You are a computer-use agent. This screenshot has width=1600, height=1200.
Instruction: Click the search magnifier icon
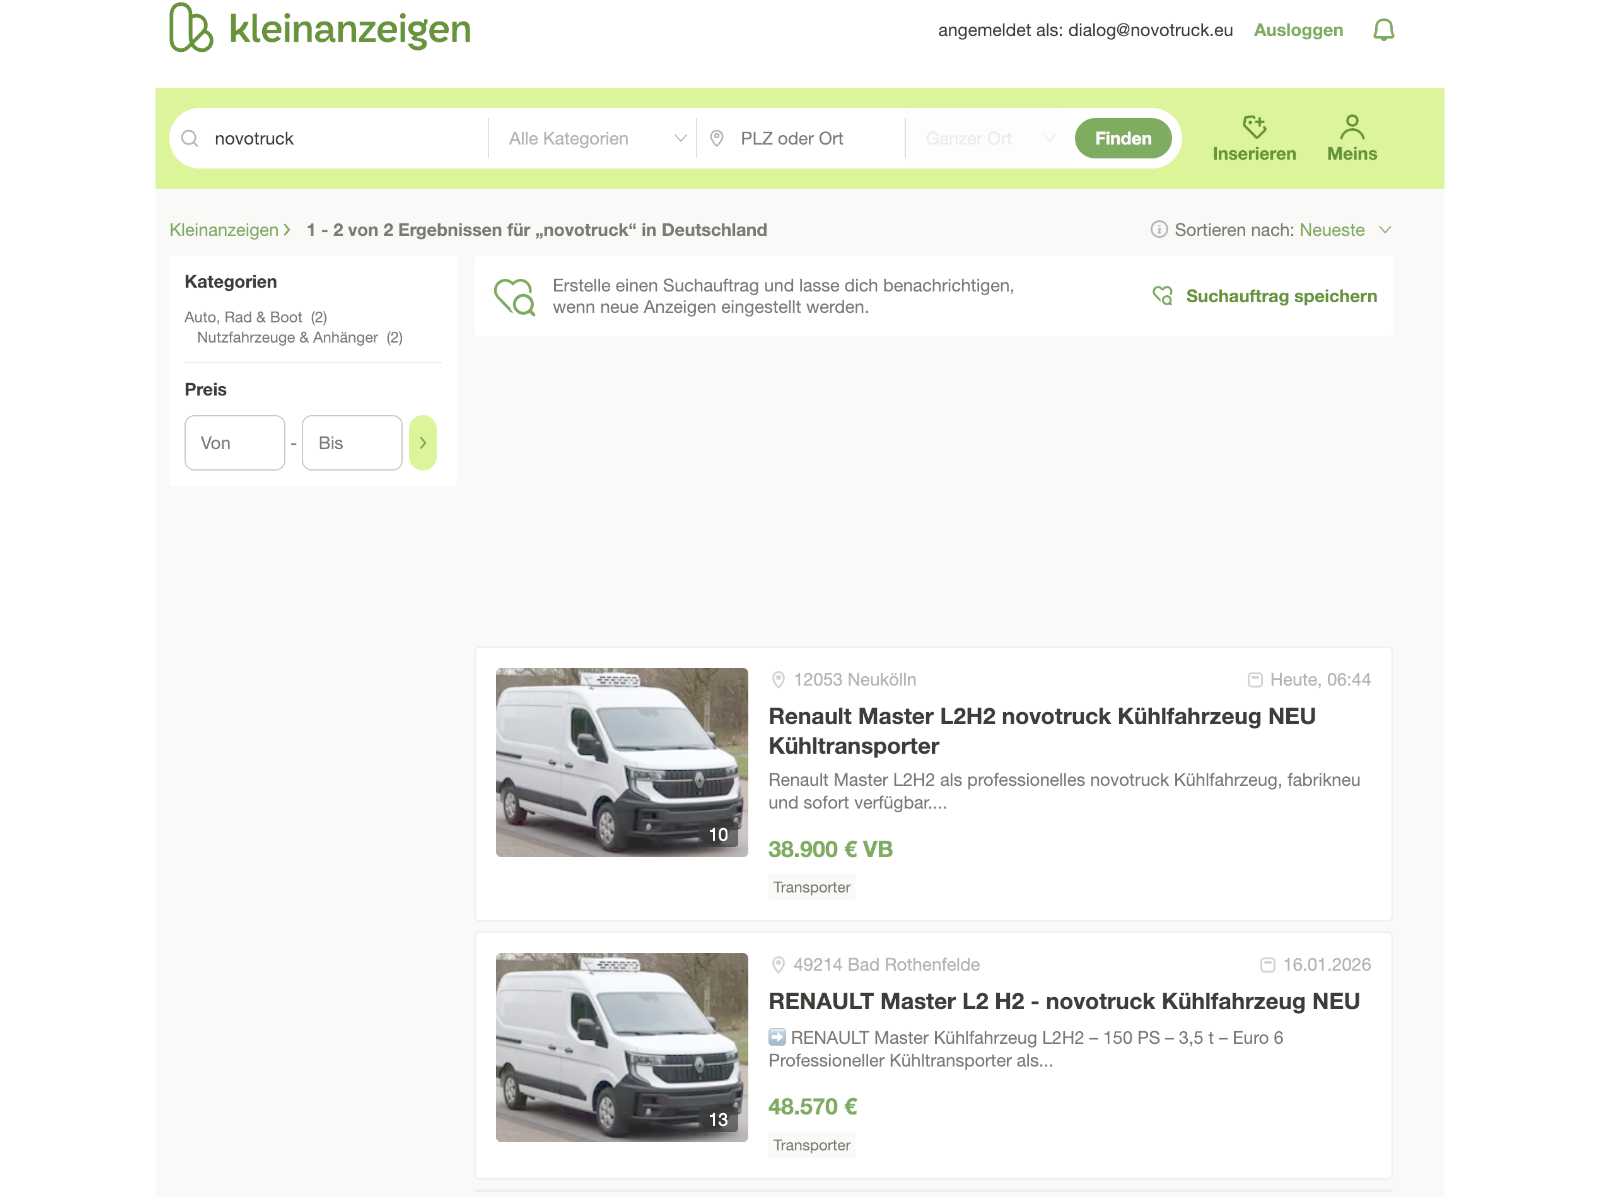190,139
